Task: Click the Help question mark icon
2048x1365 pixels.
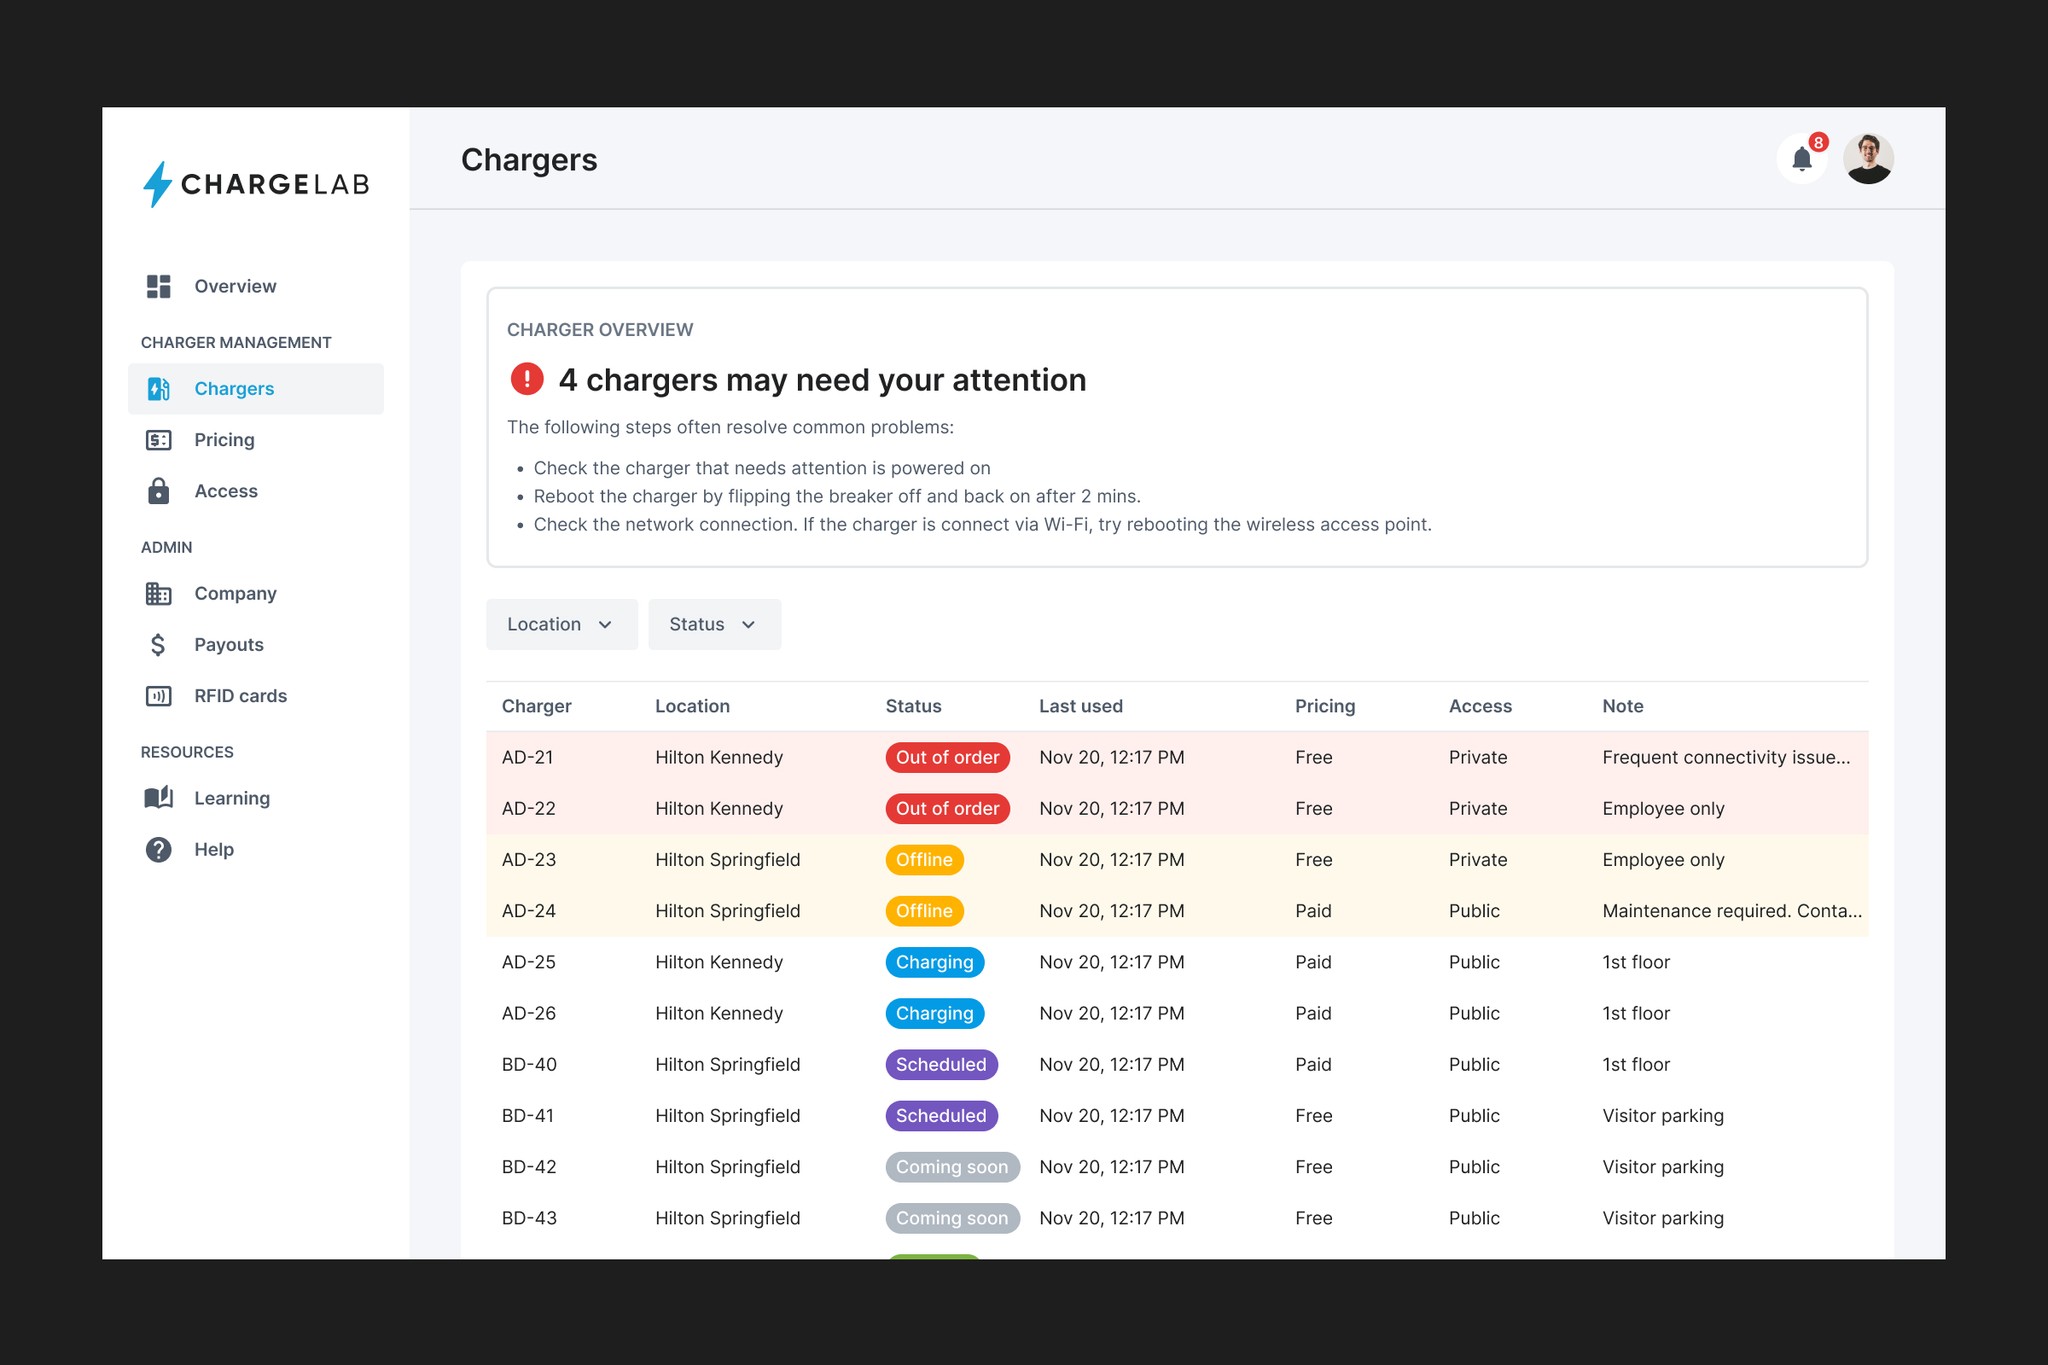Action: pyautogui.click(x=158, y=849)
